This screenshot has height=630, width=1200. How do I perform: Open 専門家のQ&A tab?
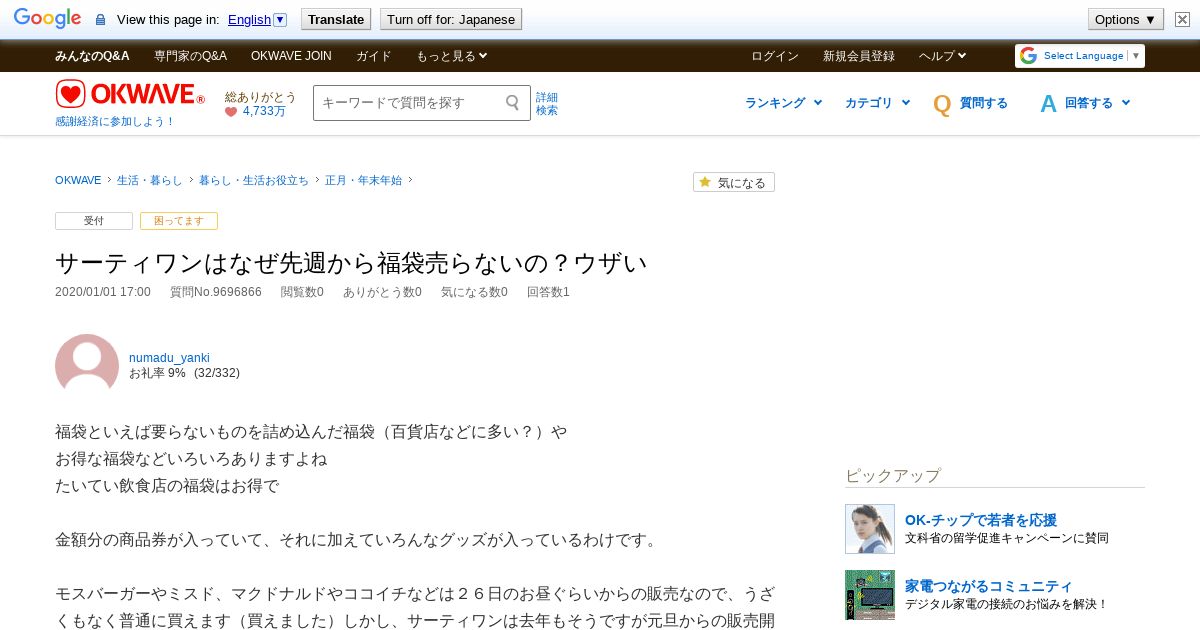[x=190, y=56]
